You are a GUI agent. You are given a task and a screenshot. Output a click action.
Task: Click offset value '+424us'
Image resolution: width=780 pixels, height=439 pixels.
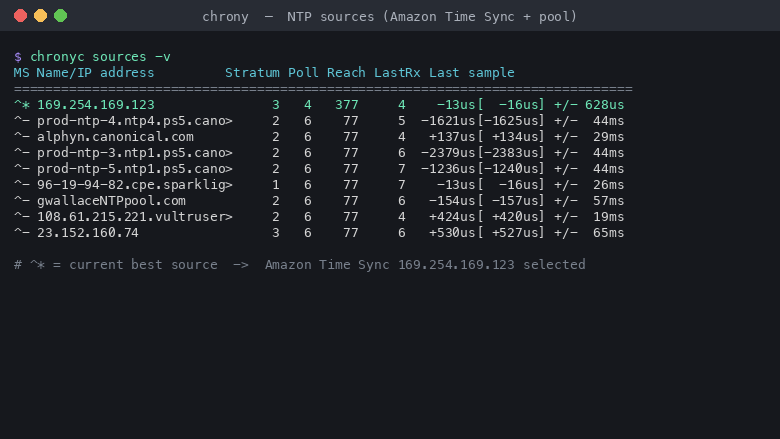(x=452, y=216)
